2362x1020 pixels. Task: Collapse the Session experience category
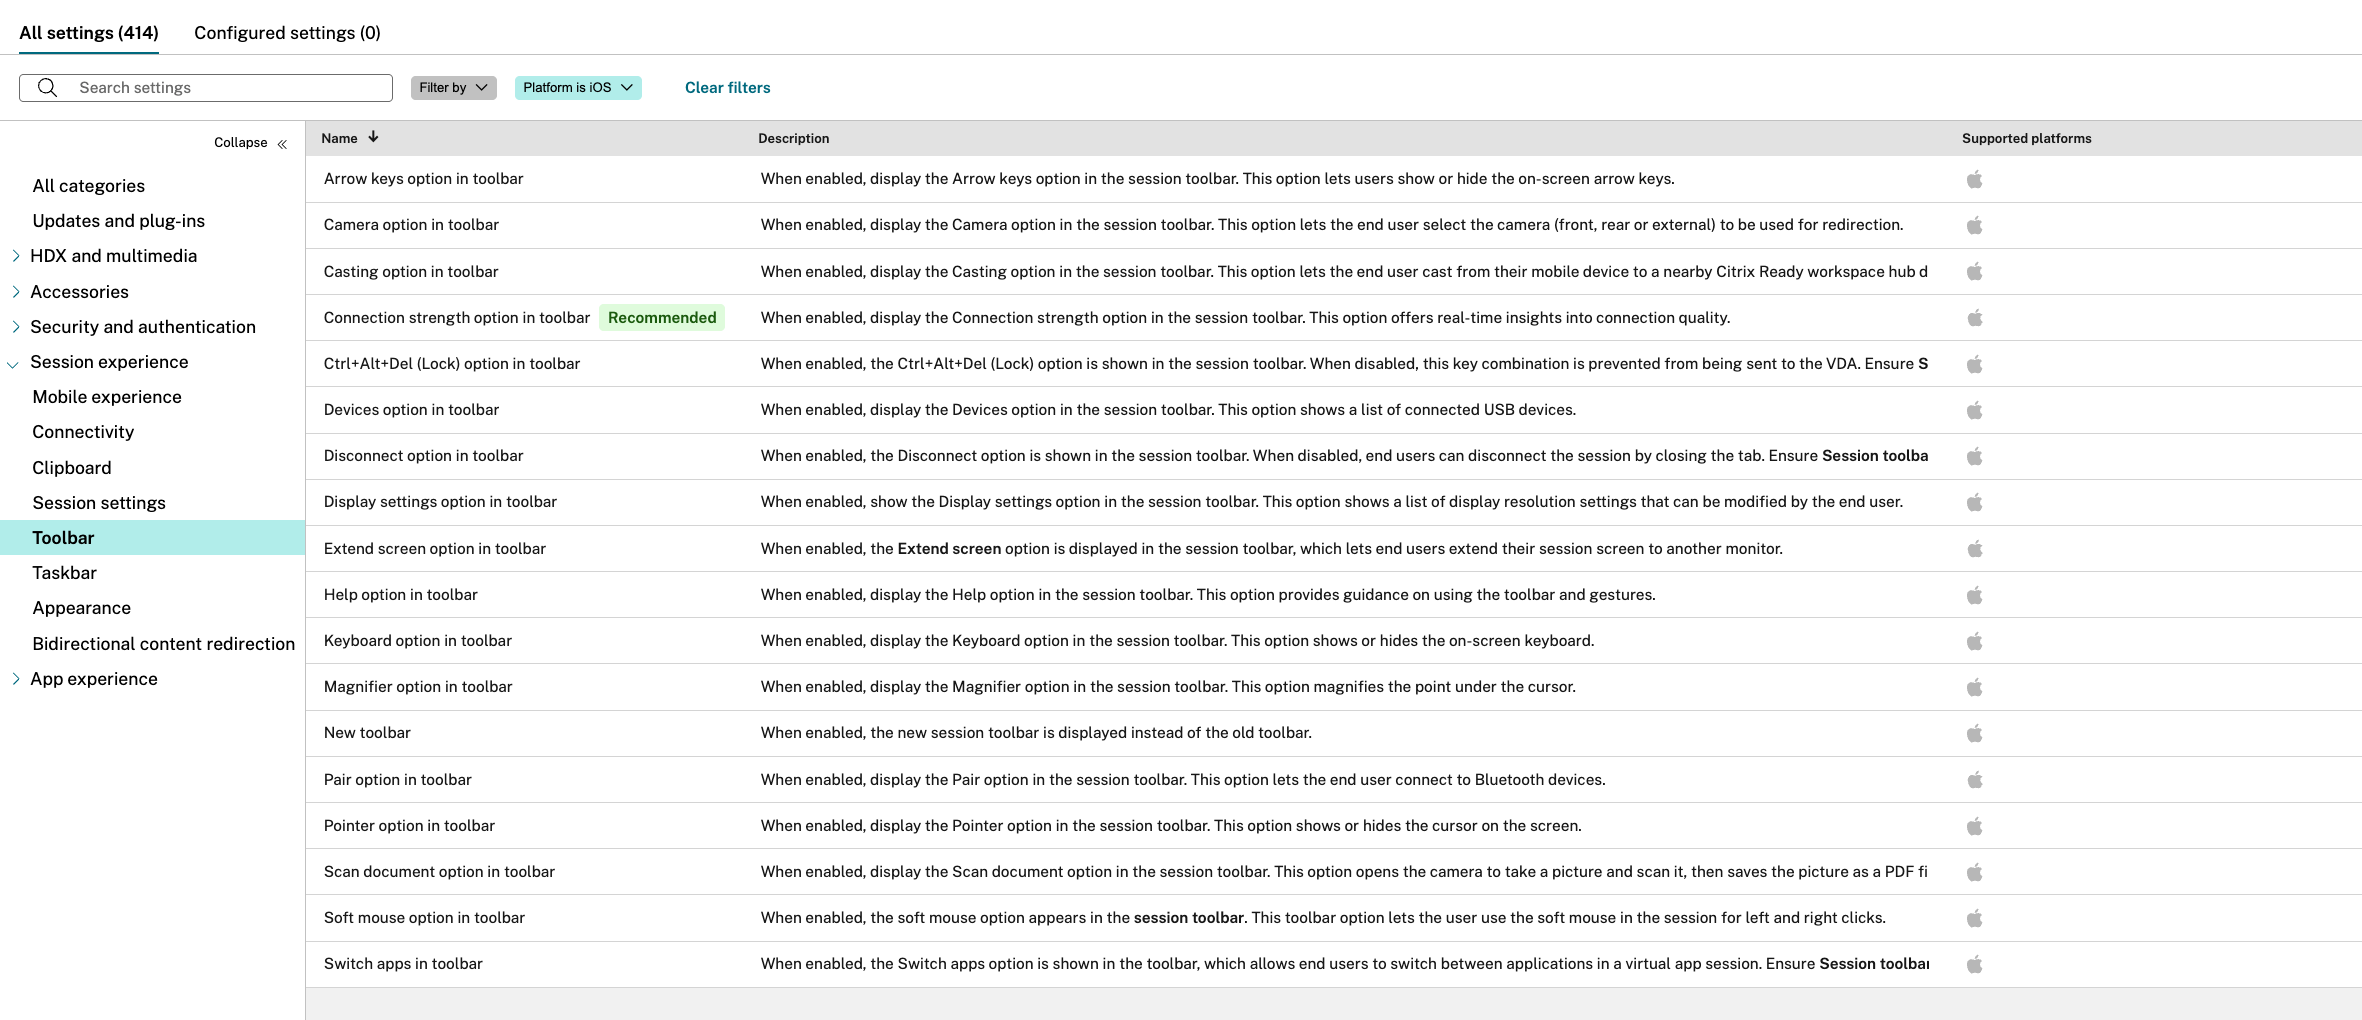tap(14, 363)
